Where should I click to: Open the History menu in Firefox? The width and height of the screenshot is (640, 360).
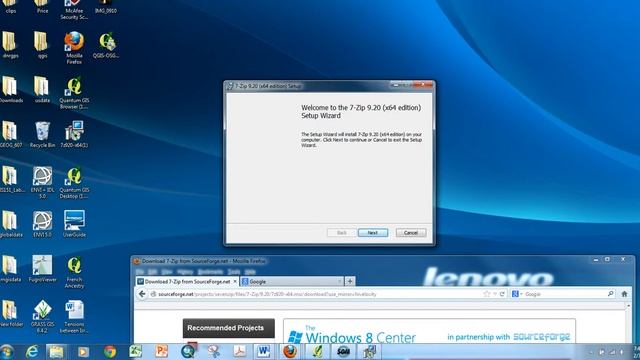pyautogui.click(x=185, y=272)
